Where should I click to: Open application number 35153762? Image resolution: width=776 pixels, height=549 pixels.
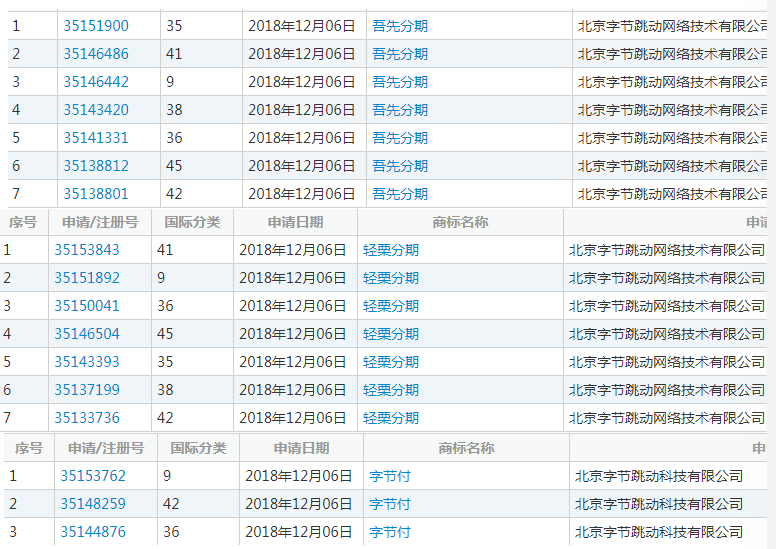(x=93, y=476)
